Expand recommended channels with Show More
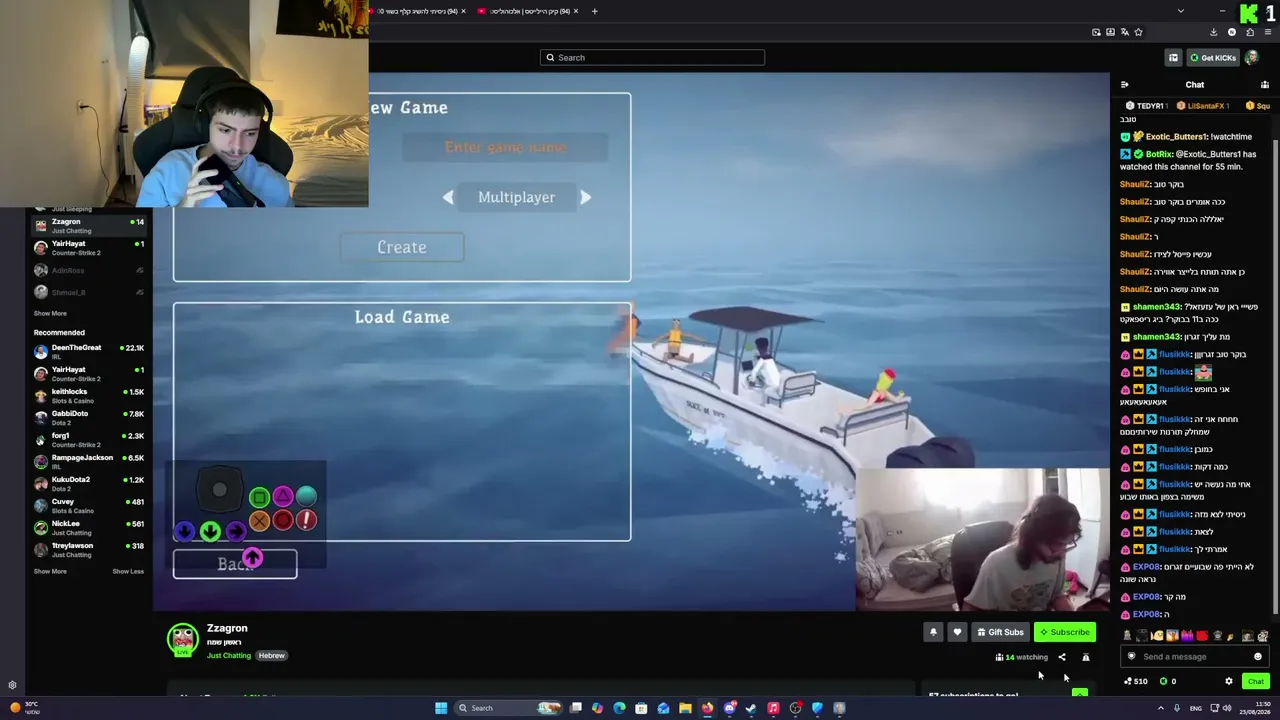Viewport: 1280px width, 720px height. coord(50,571)
